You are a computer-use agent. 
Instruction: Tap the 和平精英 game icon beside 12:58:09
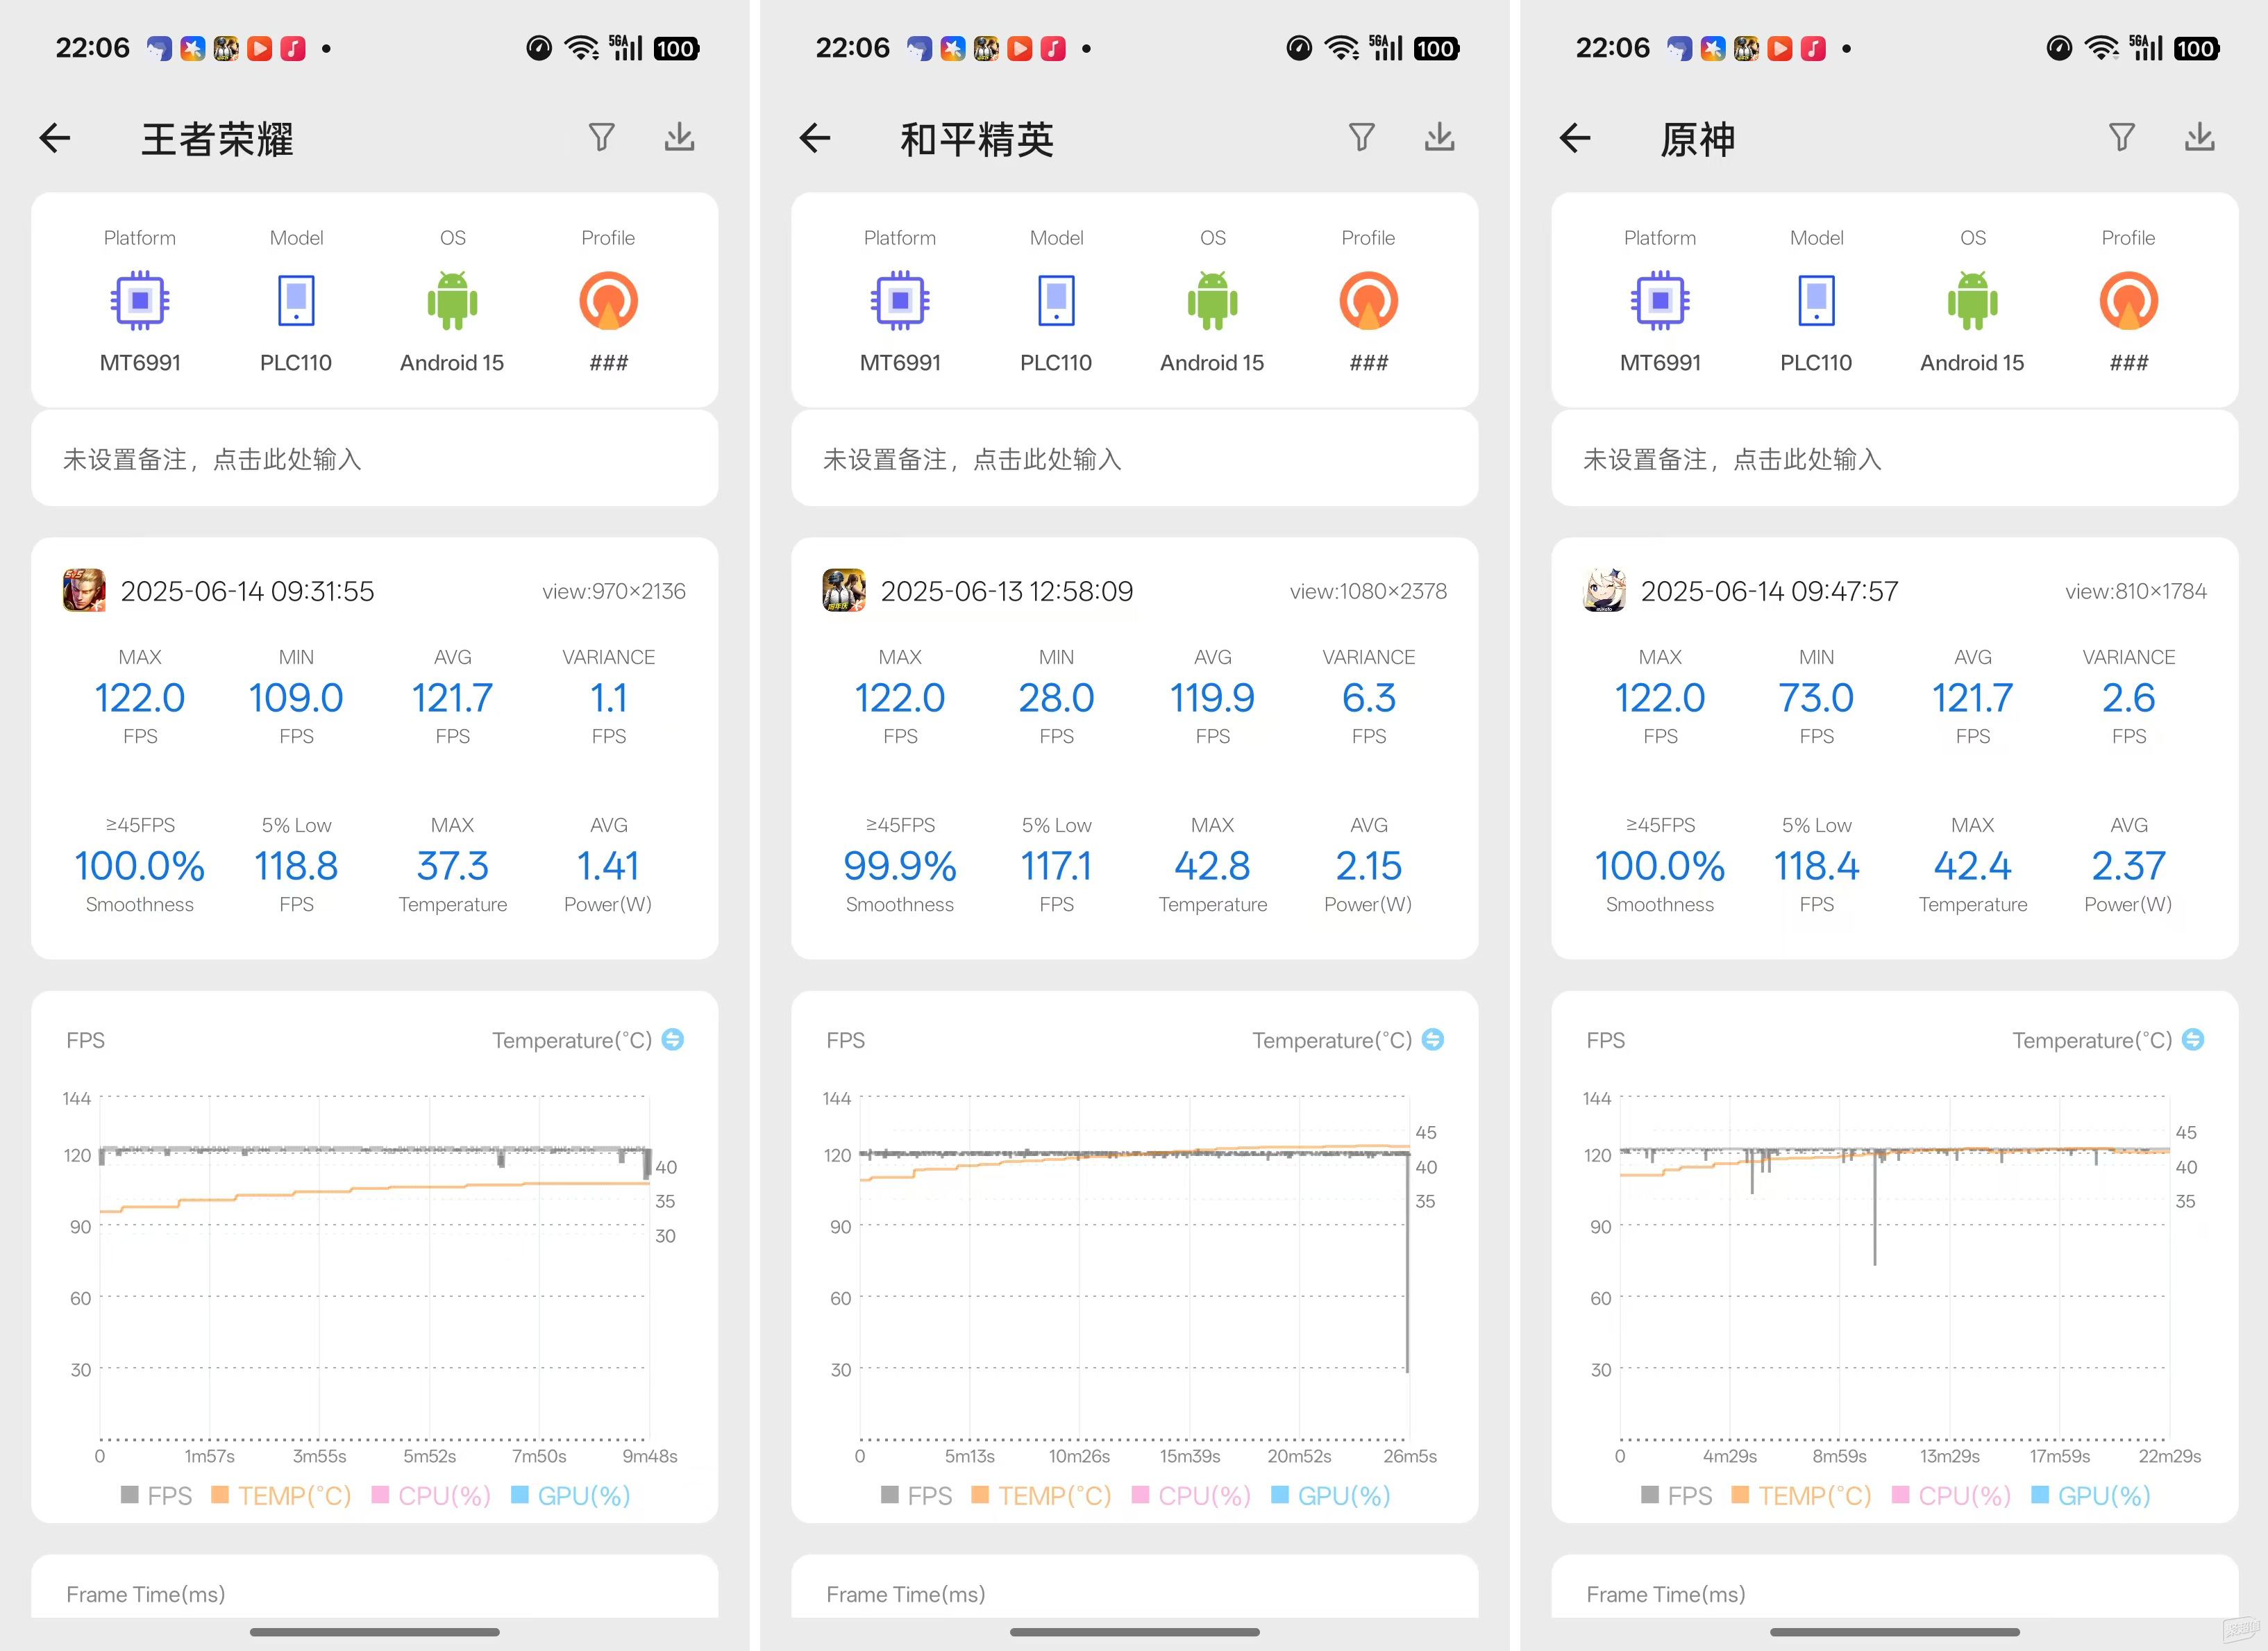click(x=844, y=590)
